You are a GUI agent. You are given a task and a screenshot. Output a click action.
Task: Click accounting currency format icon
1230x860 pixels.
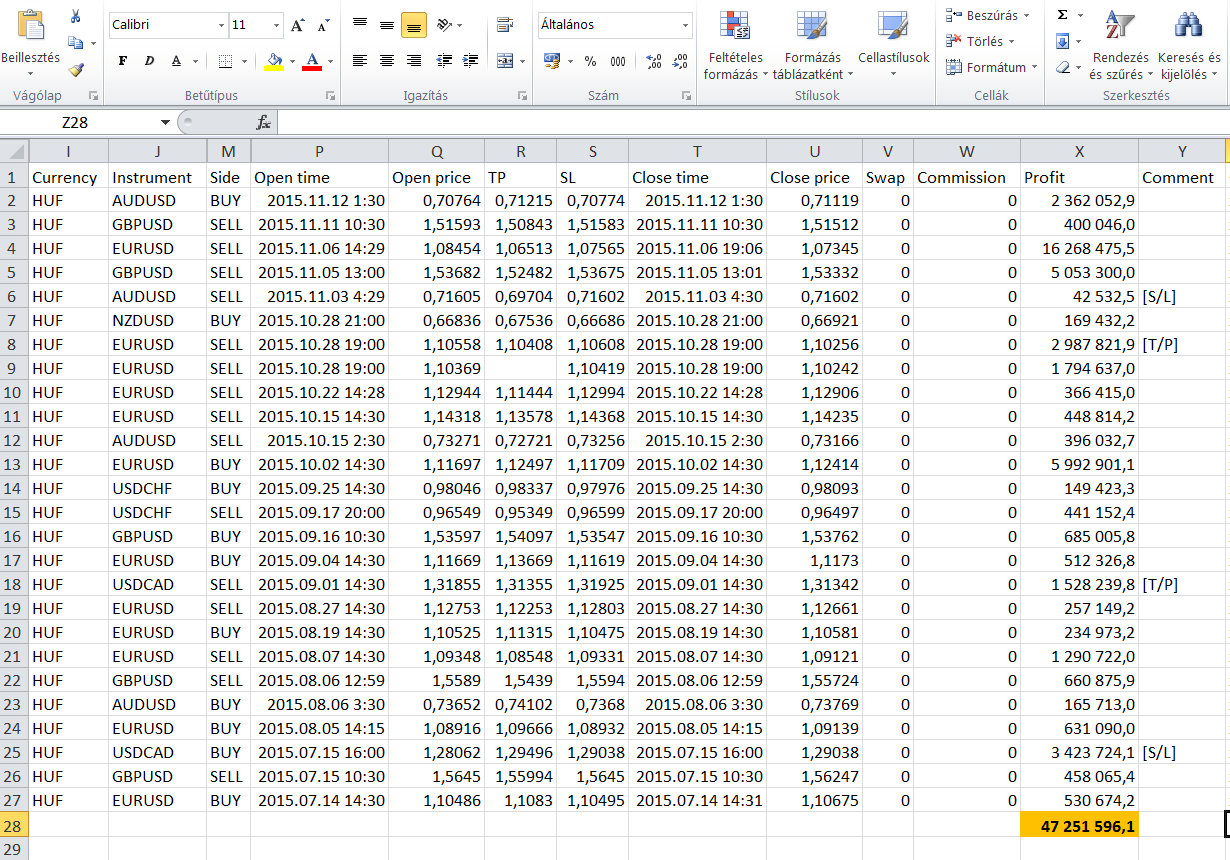552,61
